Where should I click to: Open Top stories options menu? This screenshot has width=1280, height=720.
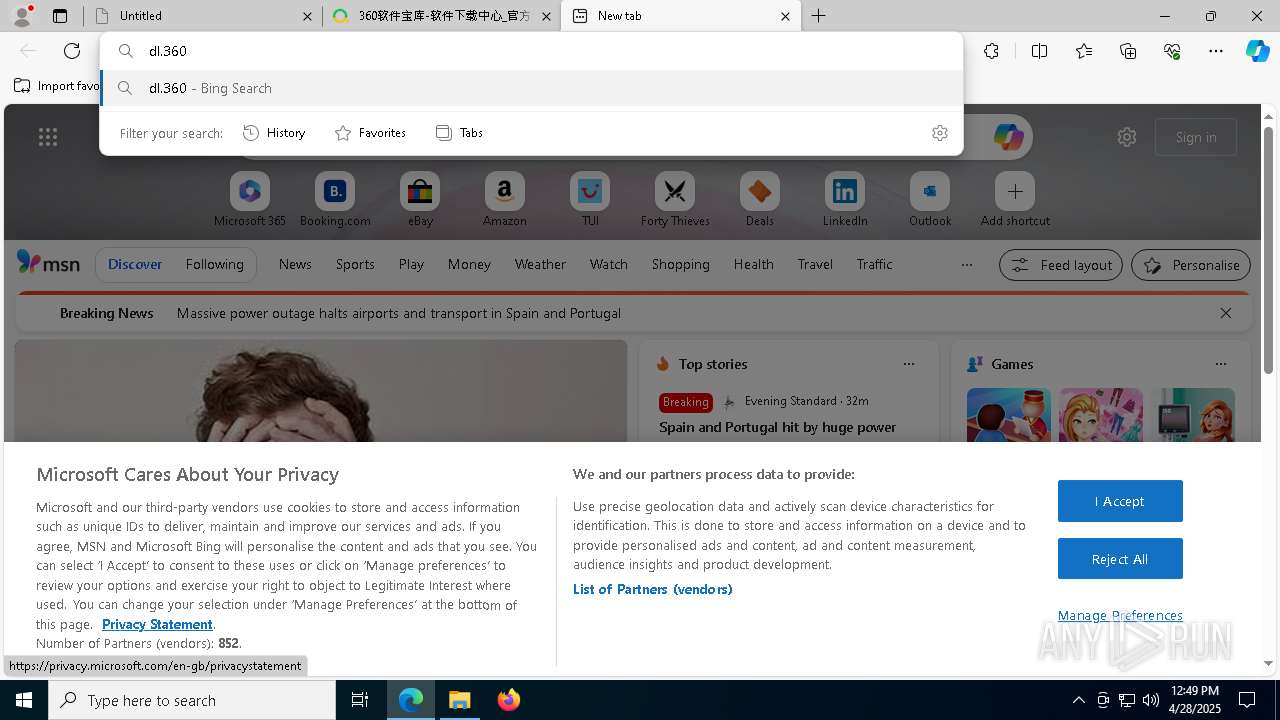point(909,364)
